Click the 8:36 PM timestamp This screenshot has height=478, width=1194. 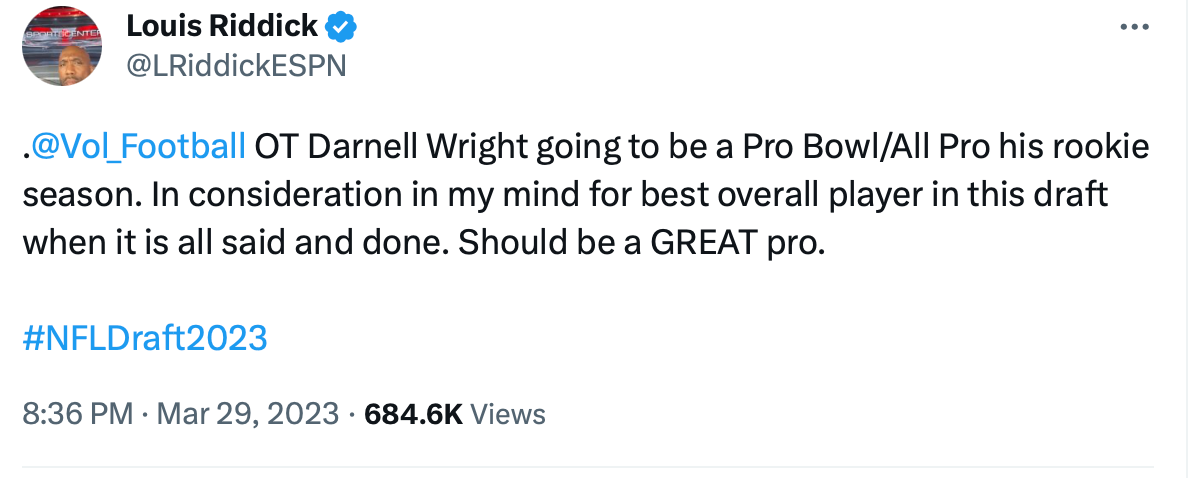77,413
